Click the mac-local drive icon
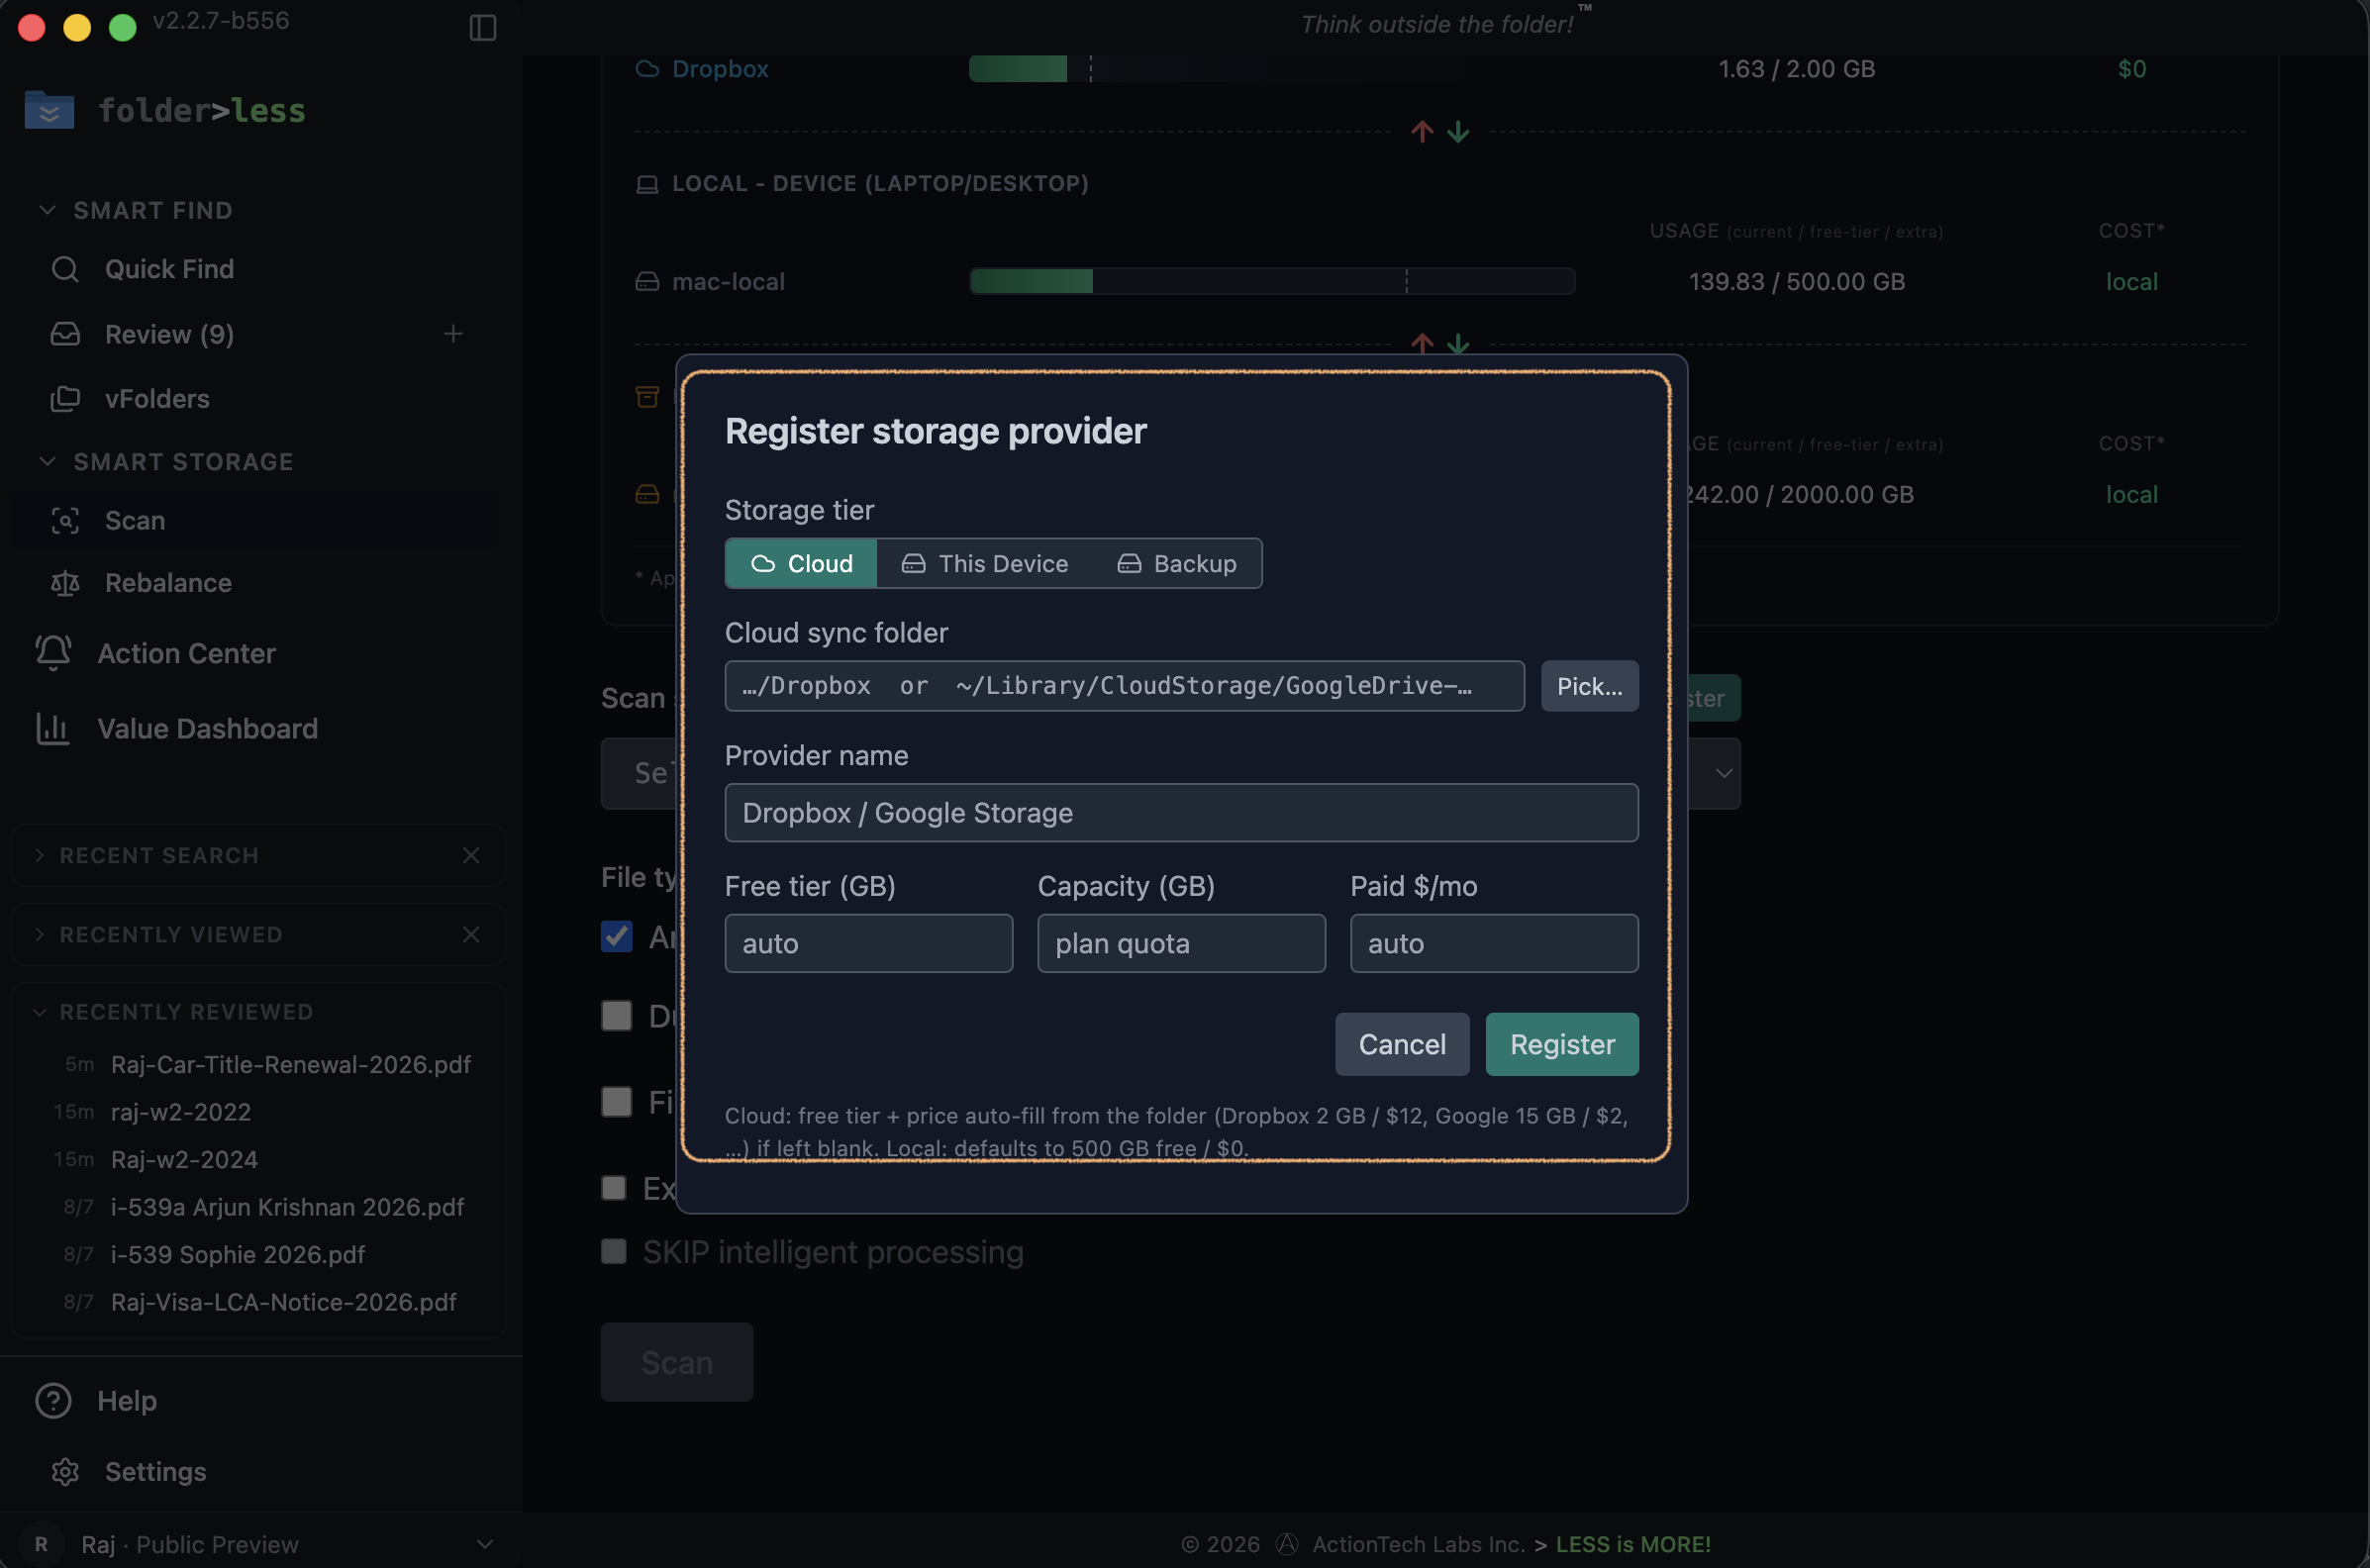Screen dimensions: 2370x1568 pos(647,282)
